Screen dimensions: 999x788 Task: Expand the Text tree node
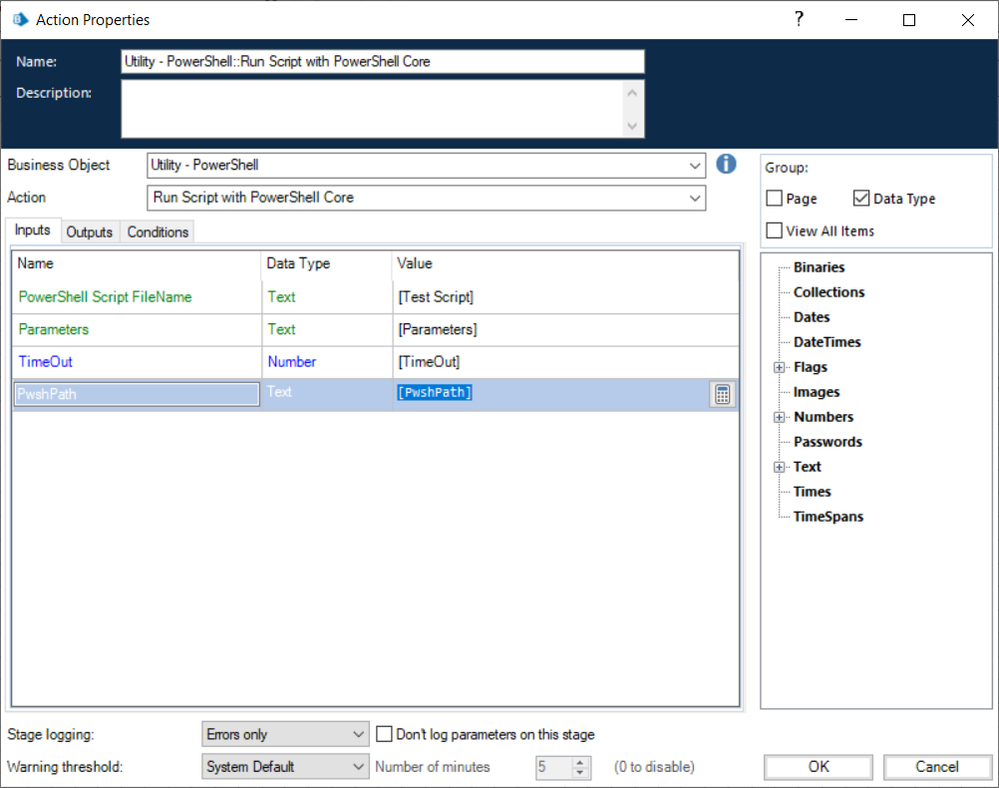(780, 467)
